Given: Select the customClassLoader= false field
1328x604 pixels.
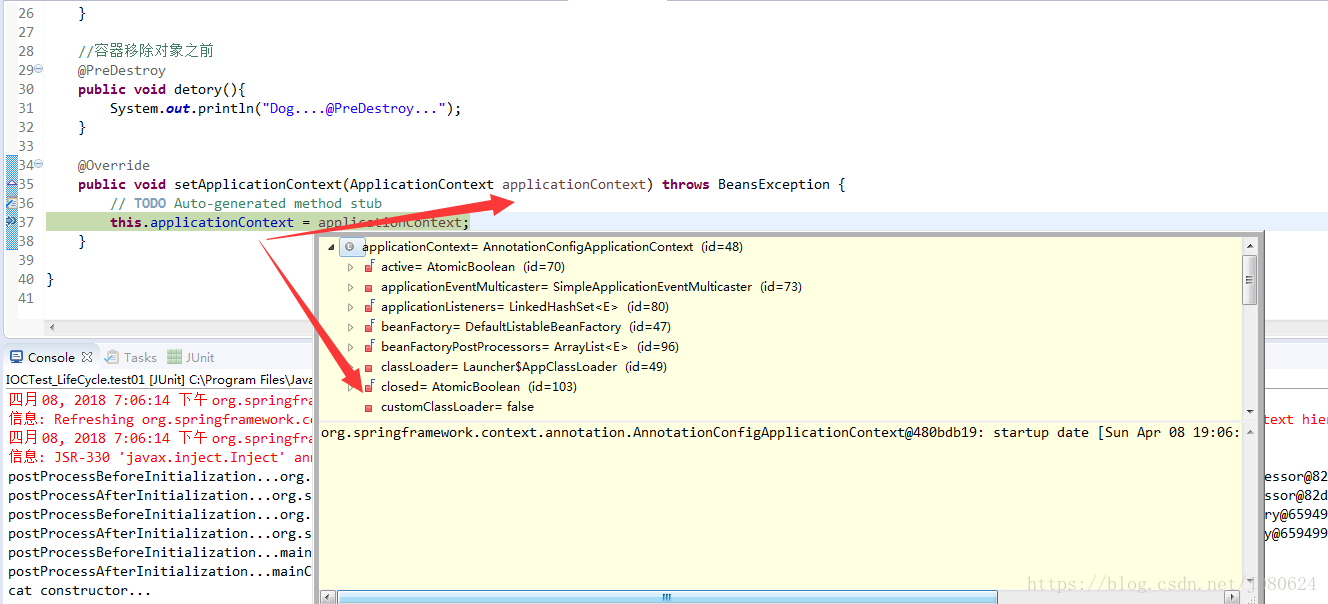Looking at the screenshot, I should pyautogui.click(x=457, y=407).
